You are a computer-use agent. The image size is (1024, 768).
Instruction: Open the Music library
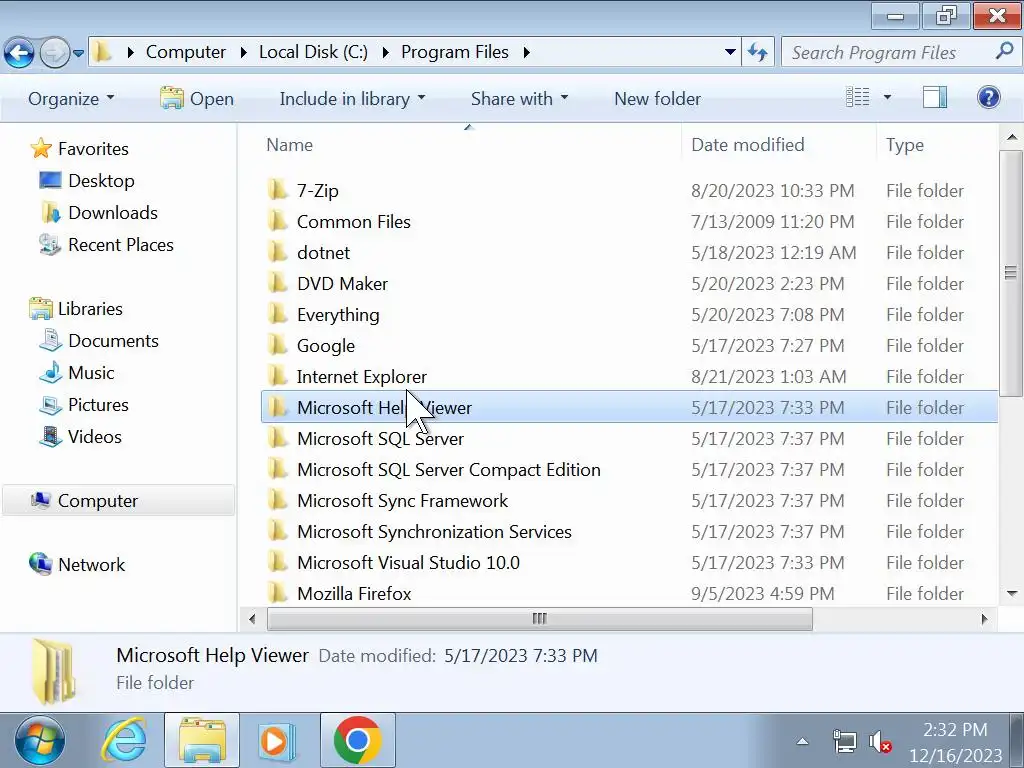(76, 373)
